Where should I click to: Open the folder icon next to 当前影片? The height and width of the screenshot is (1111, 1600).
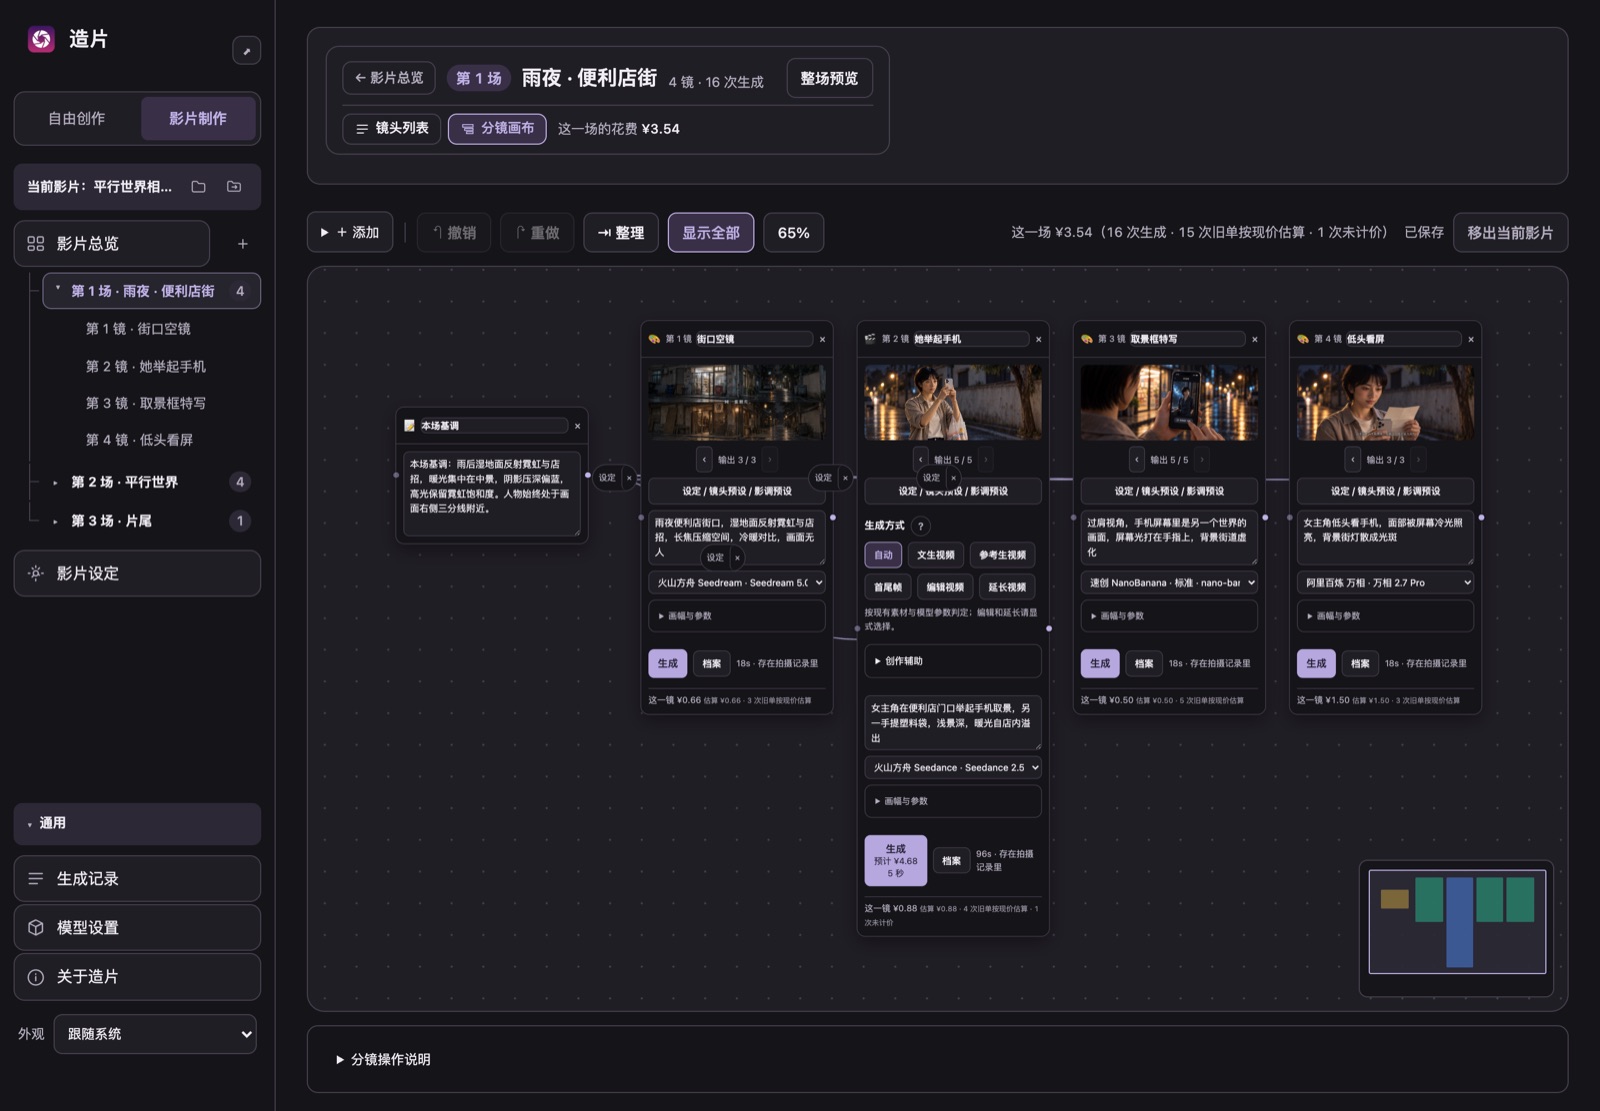tap(198, 187)
